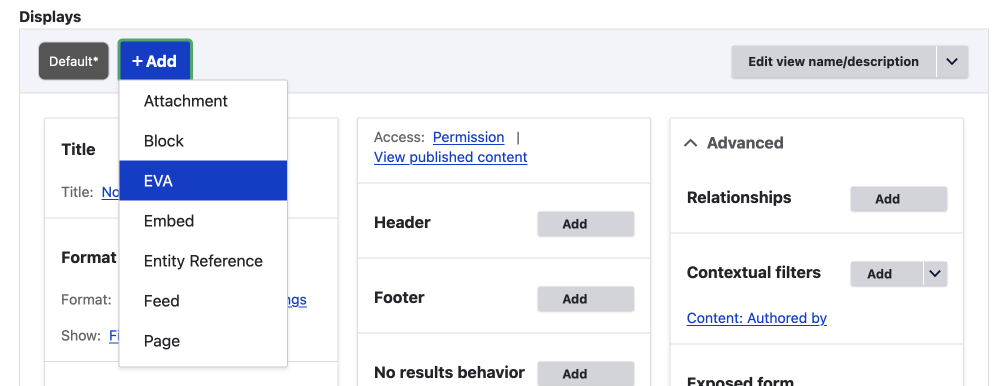This screenshot has height=386, width=1000.
Task: Collapse the Advanced section chevron
Action: click(x=690, y=143)
